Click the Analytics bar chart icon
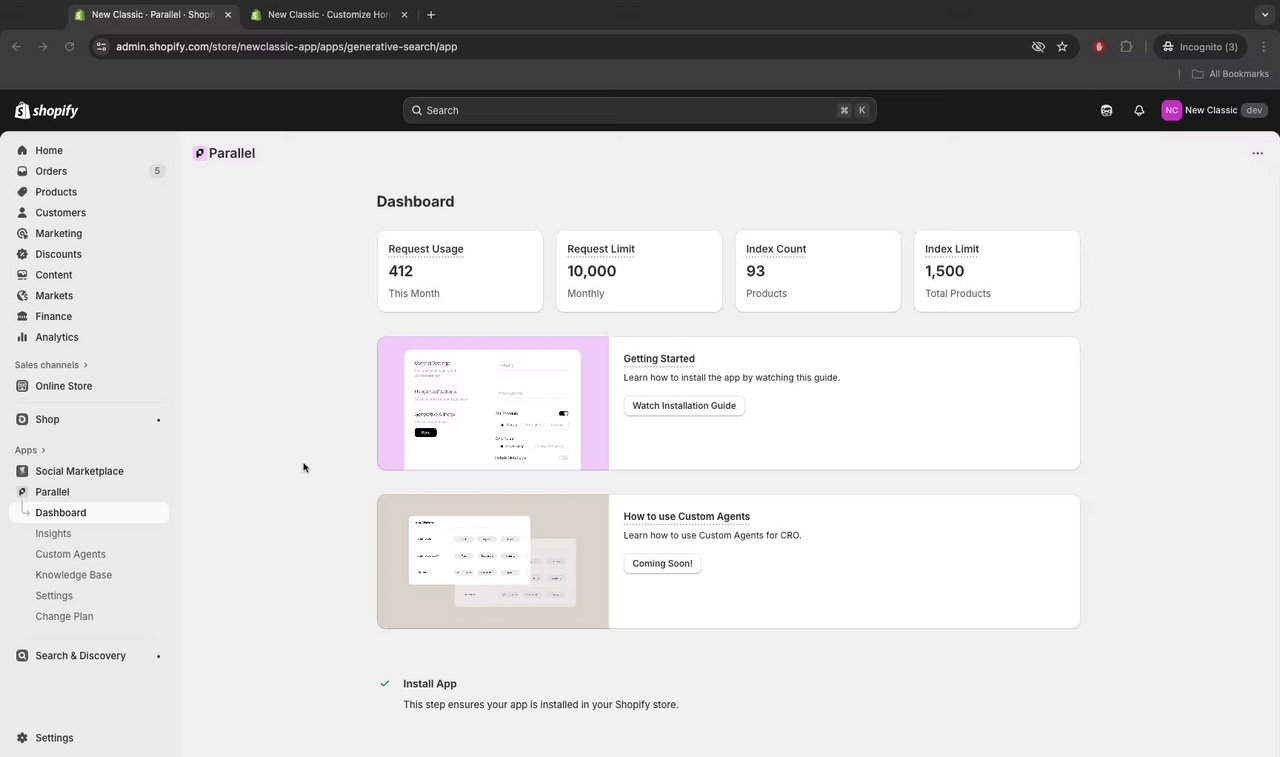 (x=22, y=337)
